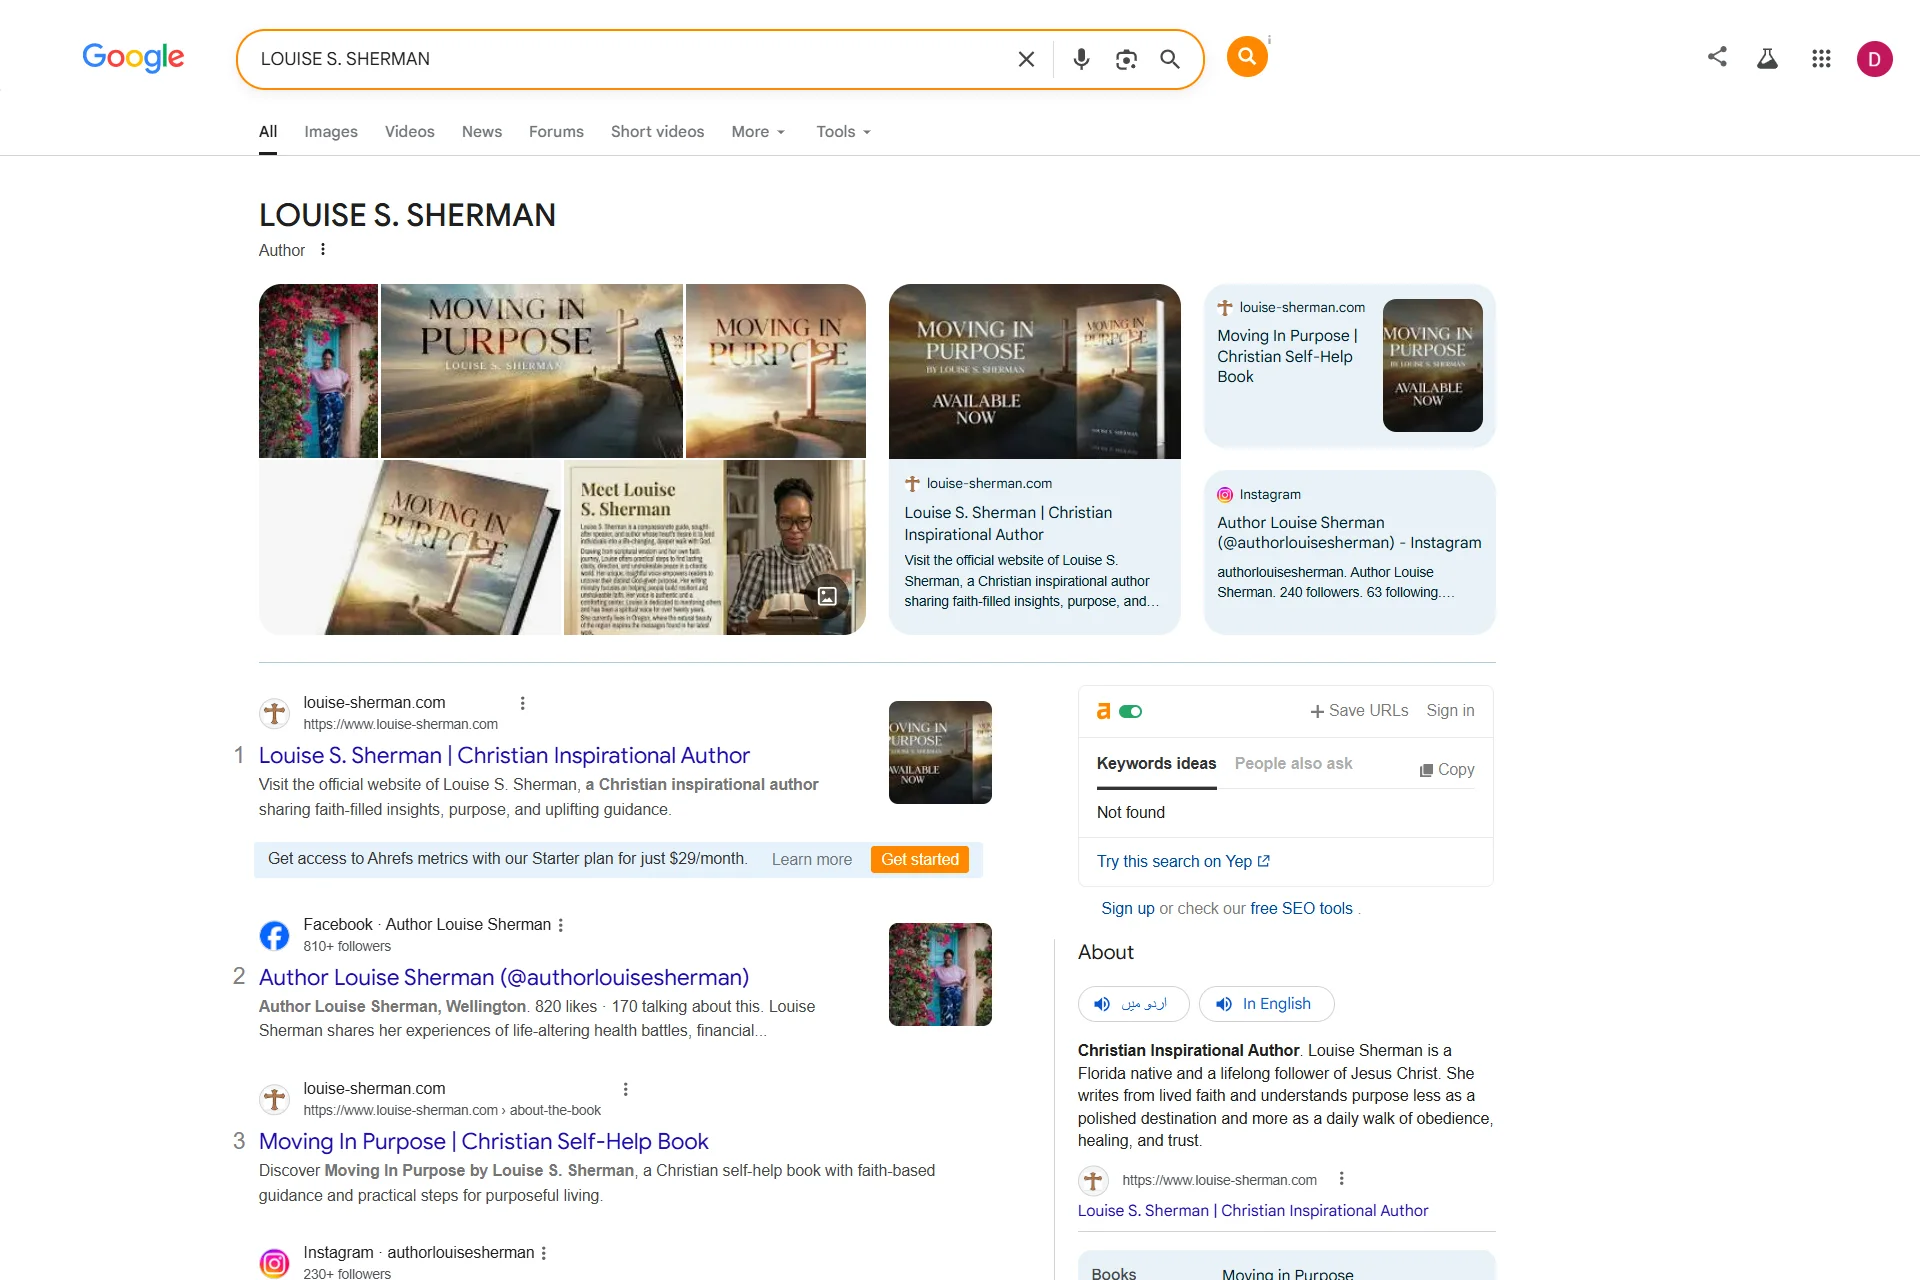Click the cross favicon of first result

coord(274,713)
